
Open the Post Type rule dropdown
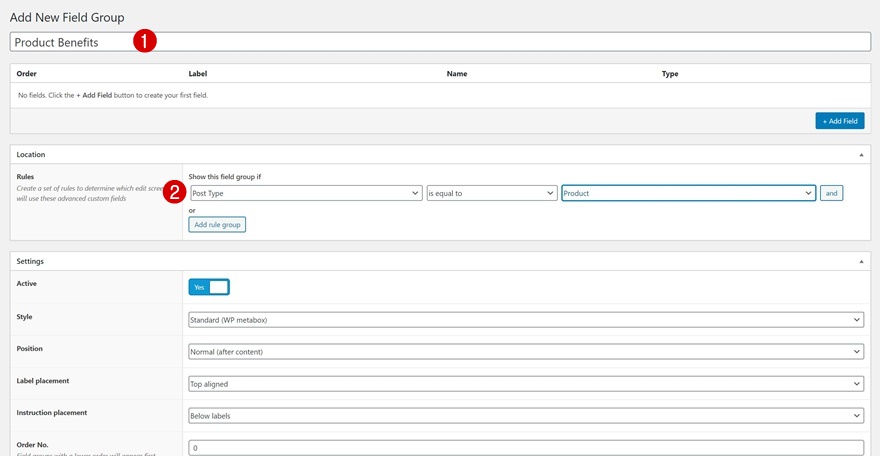click(x=305, y=193)
